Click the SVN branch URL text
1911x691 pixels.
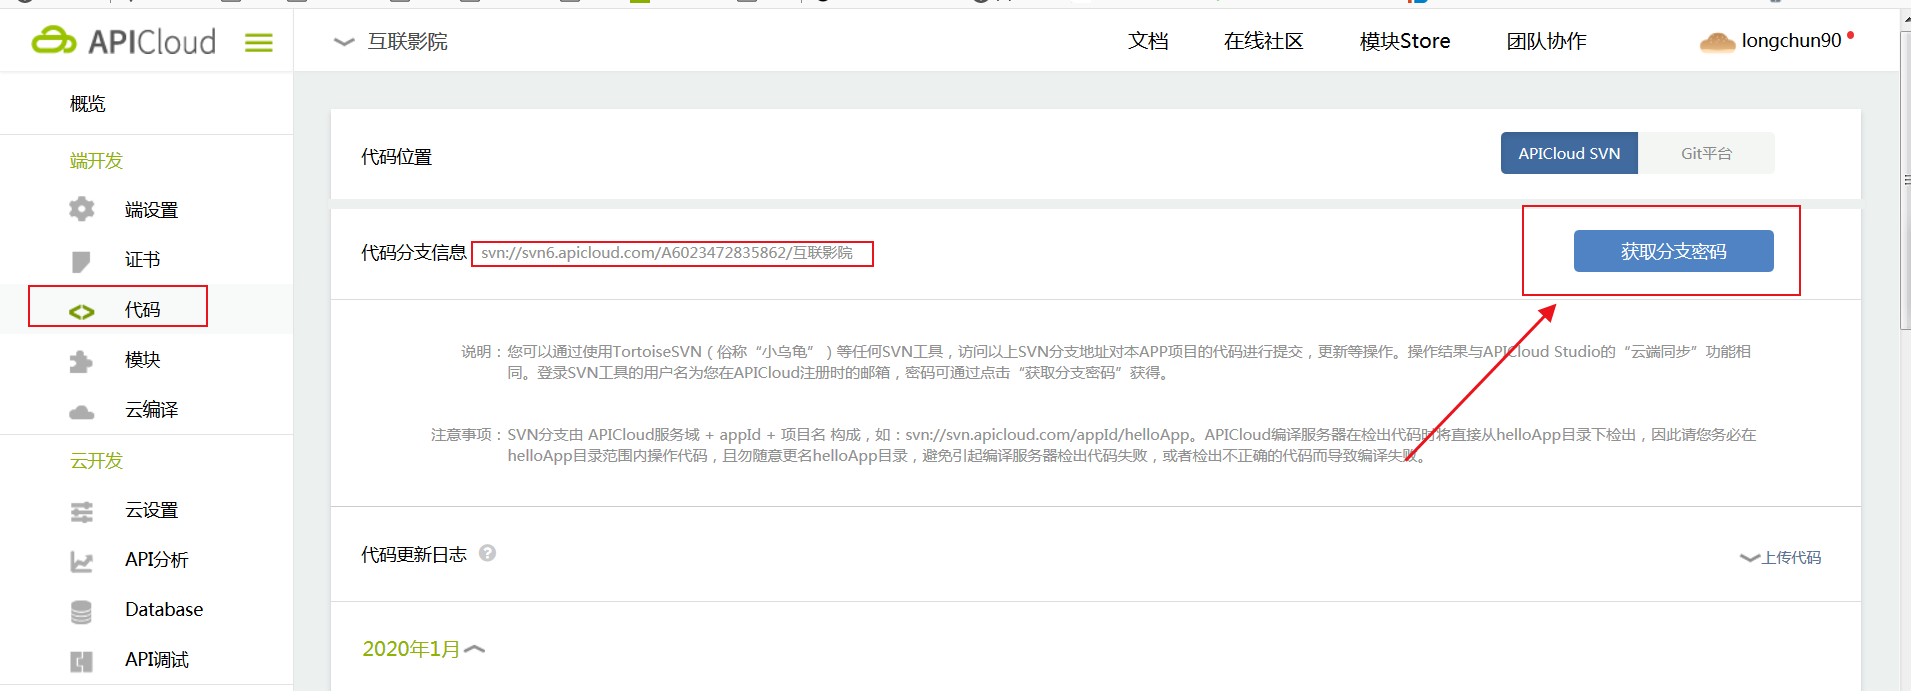pyautogui.click(x=667, y=253)
